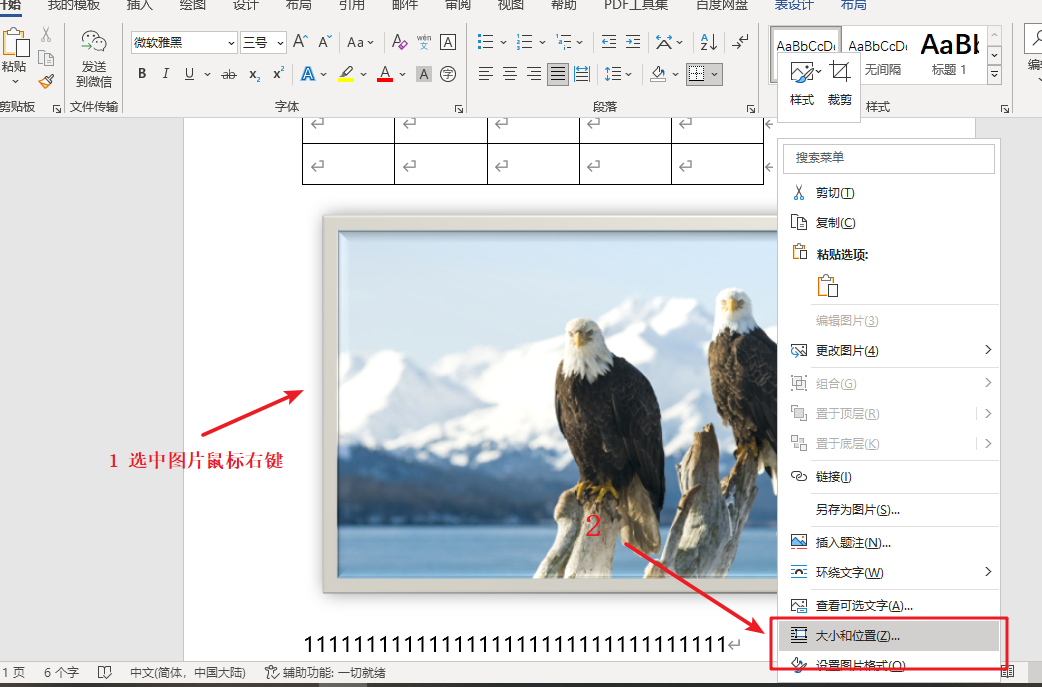The image size is (1042, 687).
Task: Click search menu input field
Action: click(889, 157)
